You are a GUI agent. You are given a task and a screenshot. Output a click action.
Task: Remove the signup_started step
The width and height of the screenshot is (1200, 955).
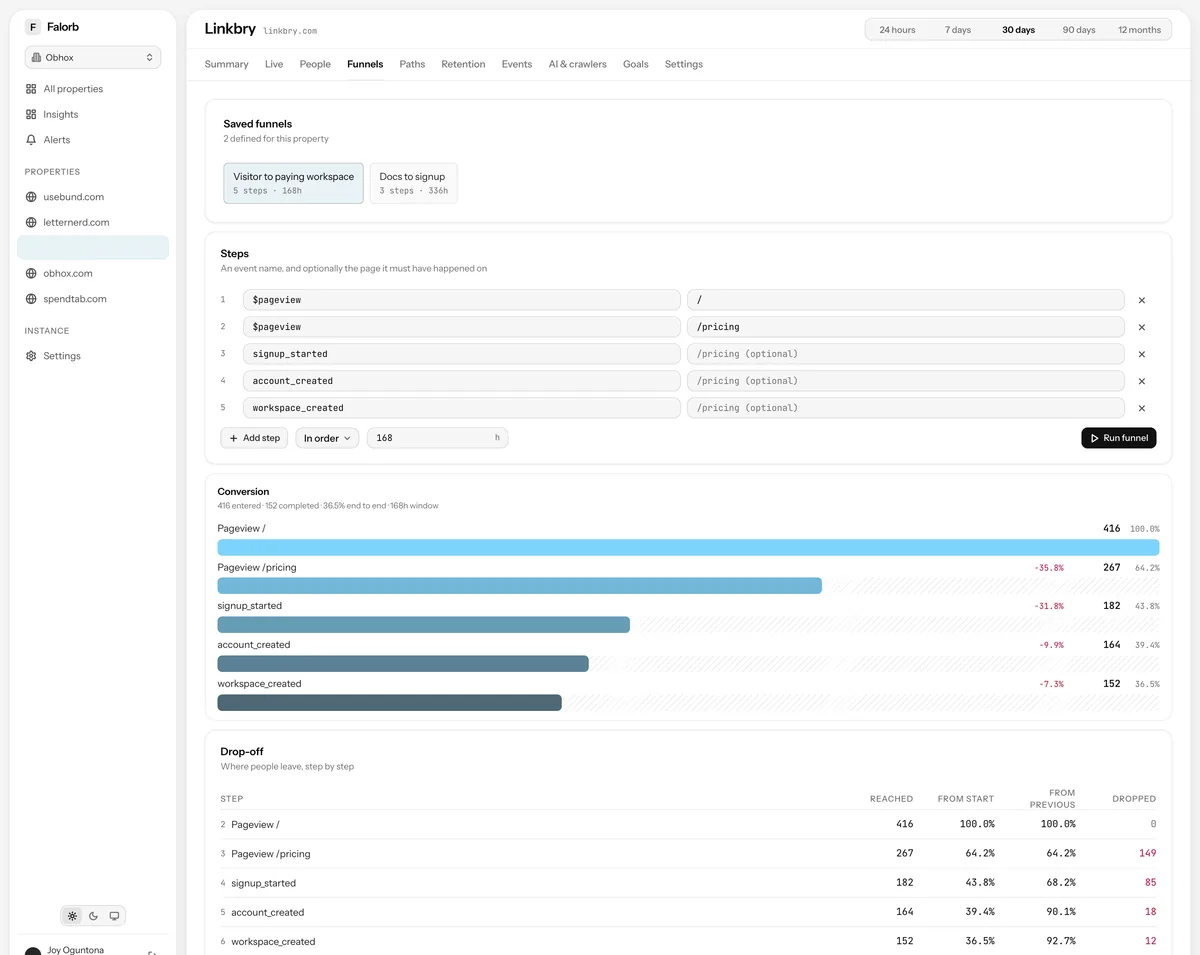[1142, 354]
